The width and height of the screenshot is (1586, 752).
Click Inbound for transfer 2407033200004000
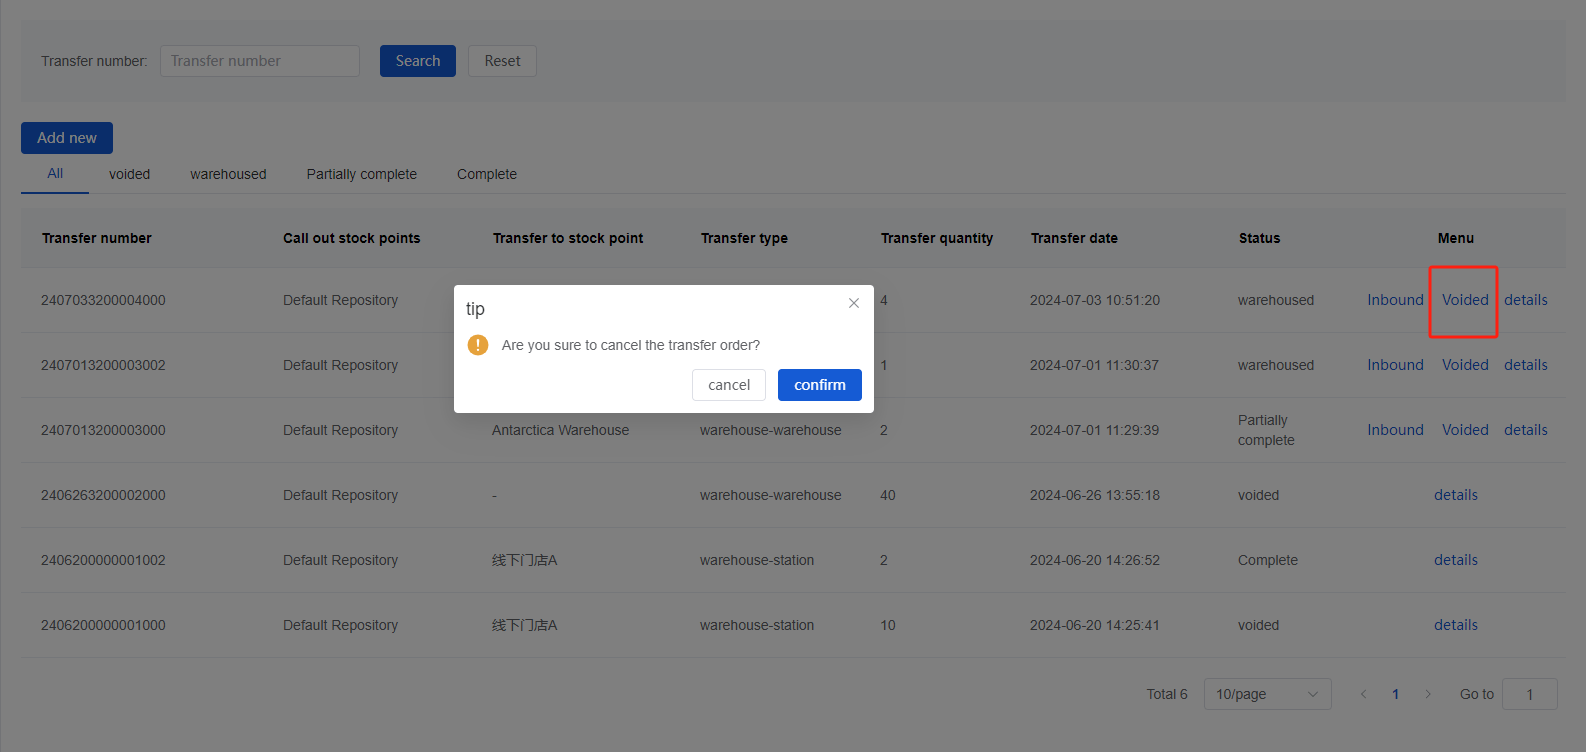[1396, 300]
